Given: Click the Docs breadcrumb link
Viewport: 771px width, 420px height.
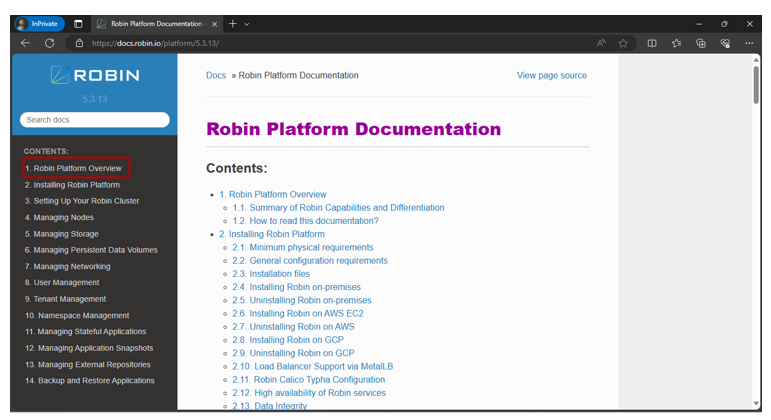Looking at the screenshot, I should pos(216,75).
